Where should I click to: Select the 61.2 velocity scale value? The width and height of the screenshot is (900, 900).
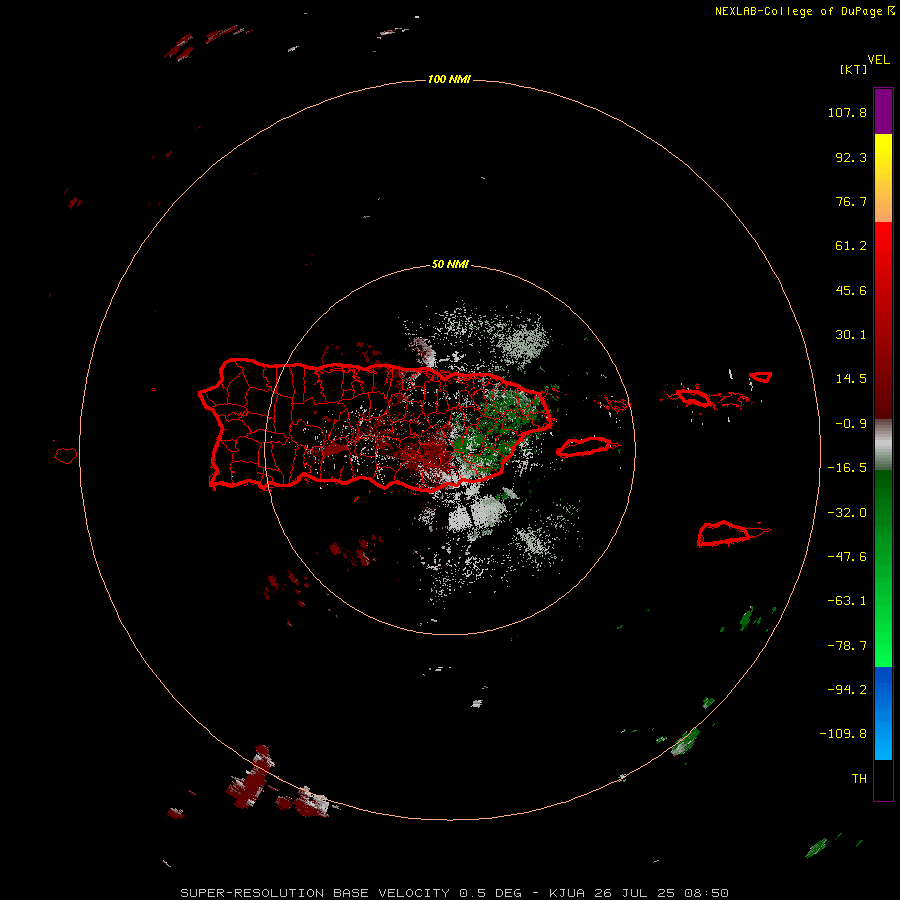[851, 246]
